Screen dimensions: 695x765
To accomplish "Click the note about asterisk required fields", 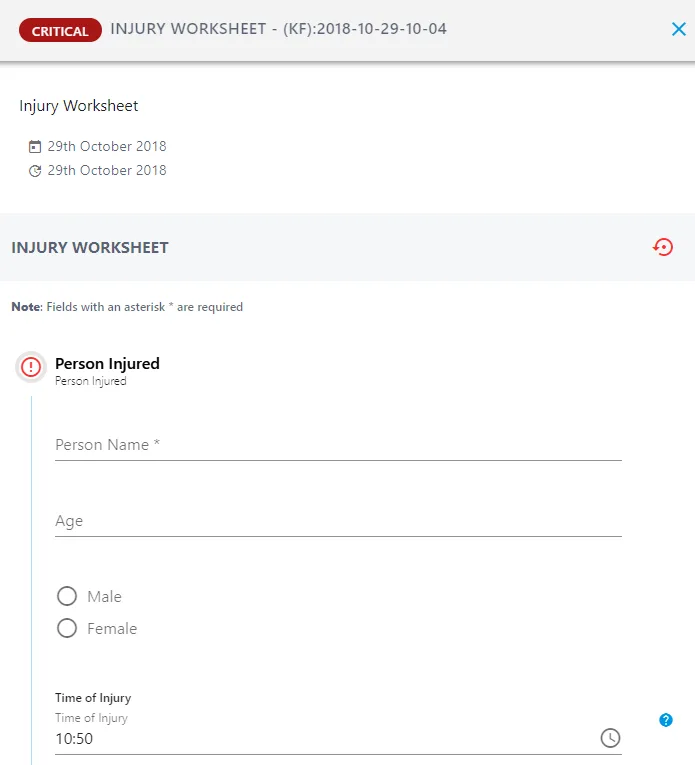I will click(x=127, y=307).
